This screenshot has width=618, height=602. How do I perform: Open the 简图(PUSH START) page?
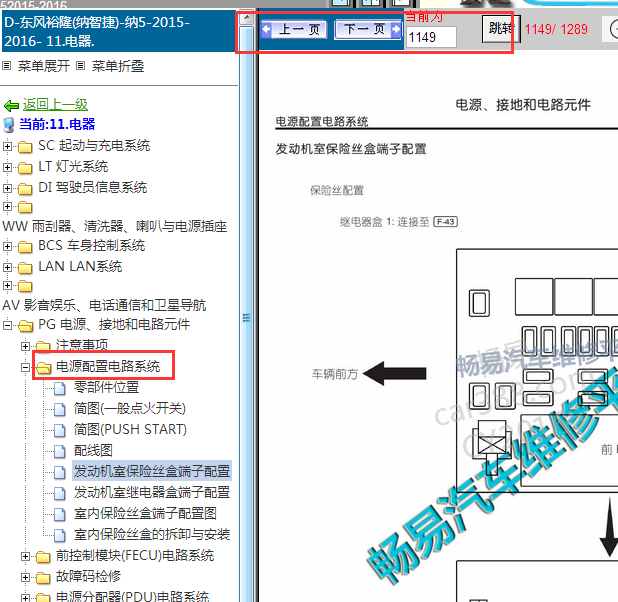130,429
